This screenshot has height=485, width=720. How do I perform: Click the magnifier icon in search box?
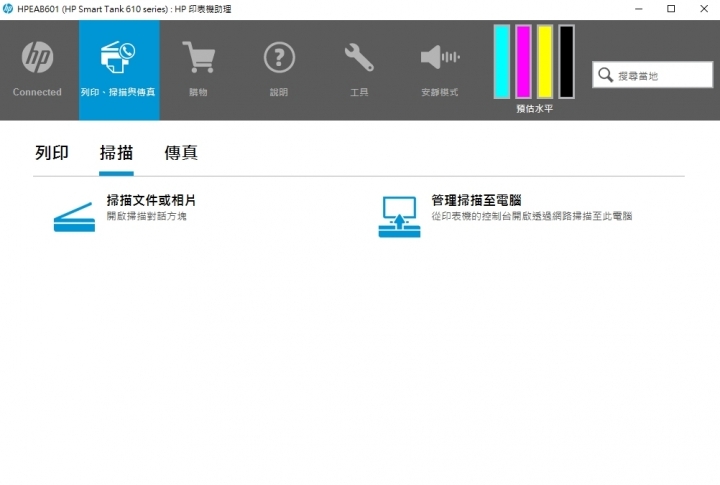(x=605, y=75)
